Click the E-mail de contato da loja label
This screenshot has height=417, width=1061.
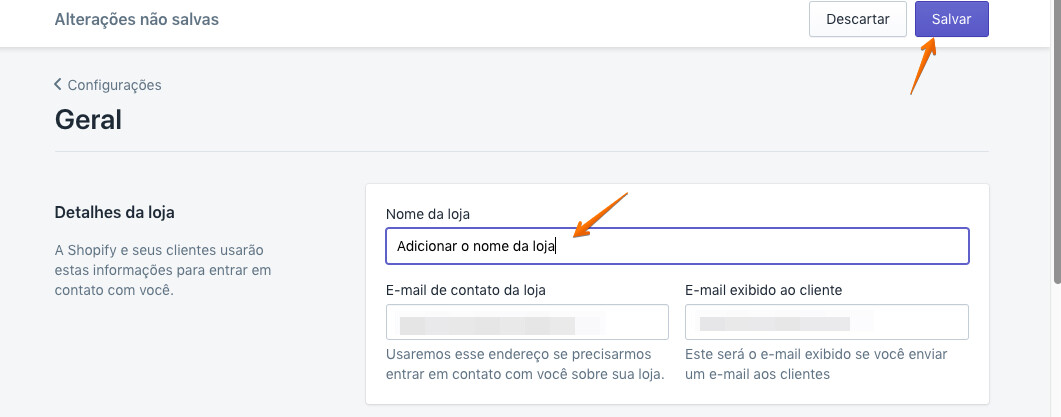point(465,290)
